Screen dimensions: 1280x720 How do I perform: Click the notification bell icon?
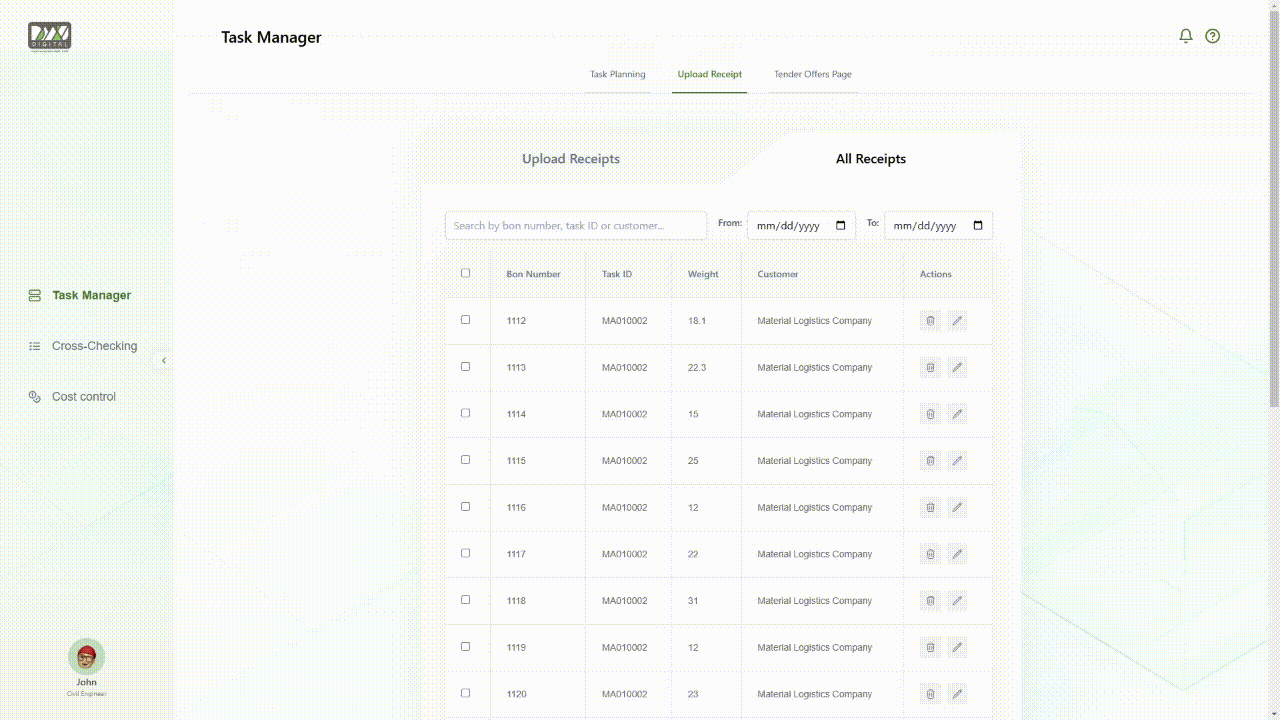click(x=1186, y=36)
